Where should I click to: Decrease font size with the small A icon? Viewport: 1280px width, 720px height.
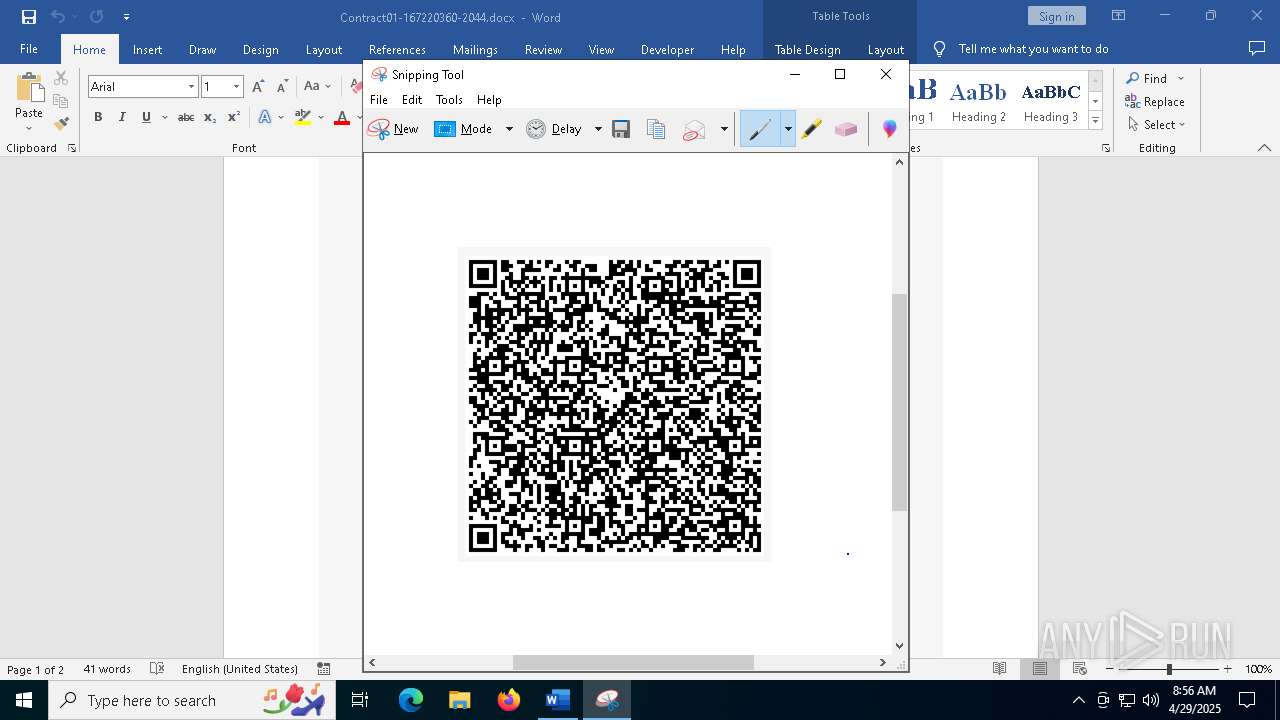[282, 87]
